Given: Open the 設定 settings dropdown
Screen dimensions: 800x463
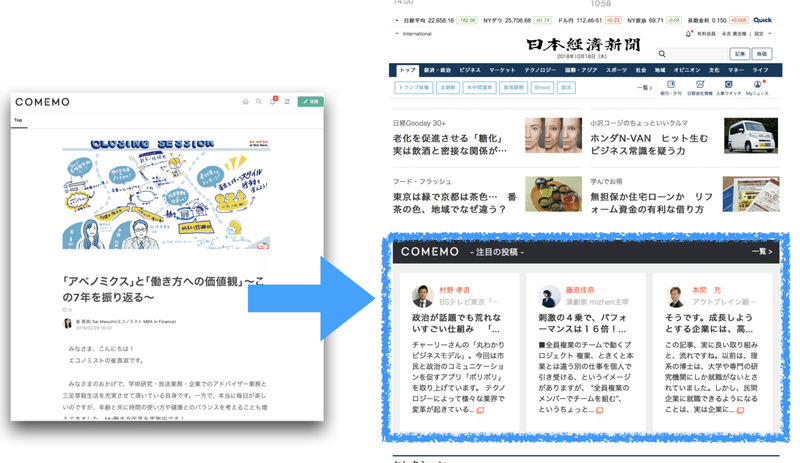Looking at the screenshot, I should 763,34.
